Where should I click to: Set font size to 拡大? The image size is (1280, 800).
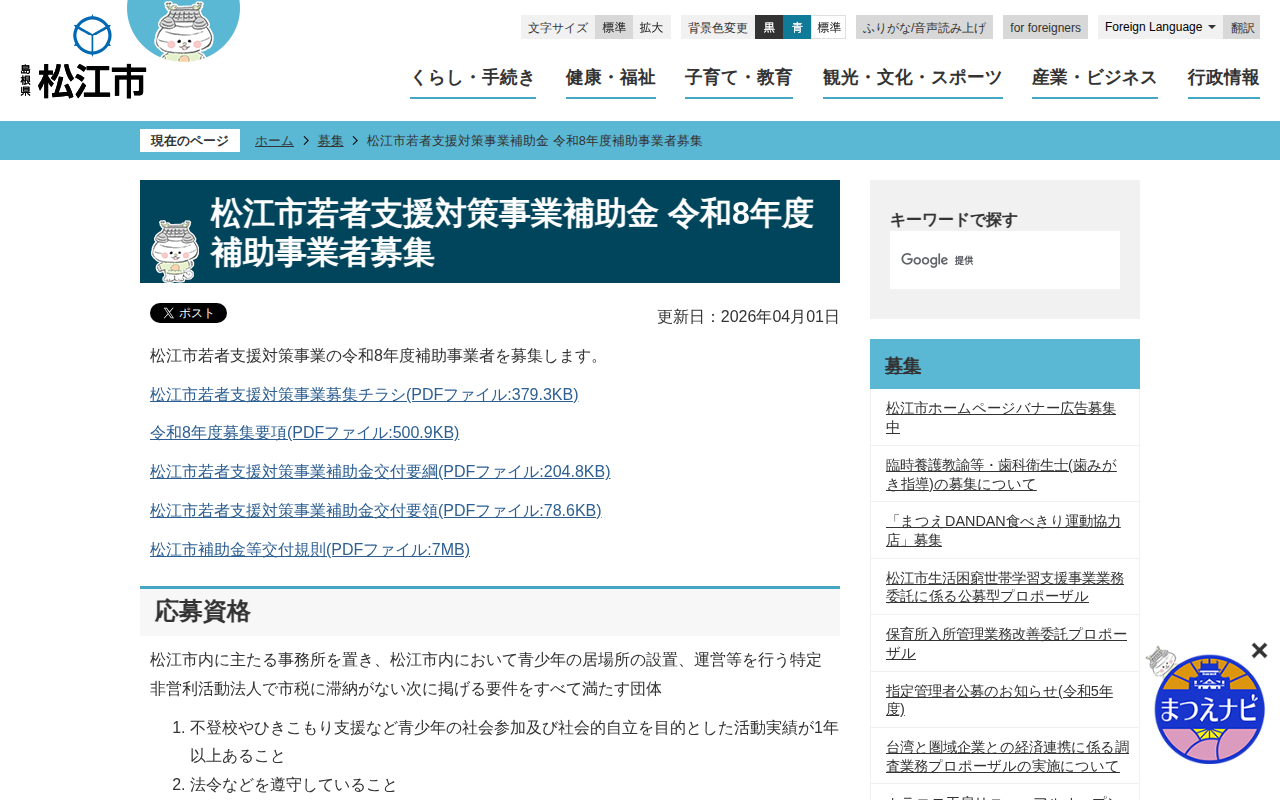(652, 27)
